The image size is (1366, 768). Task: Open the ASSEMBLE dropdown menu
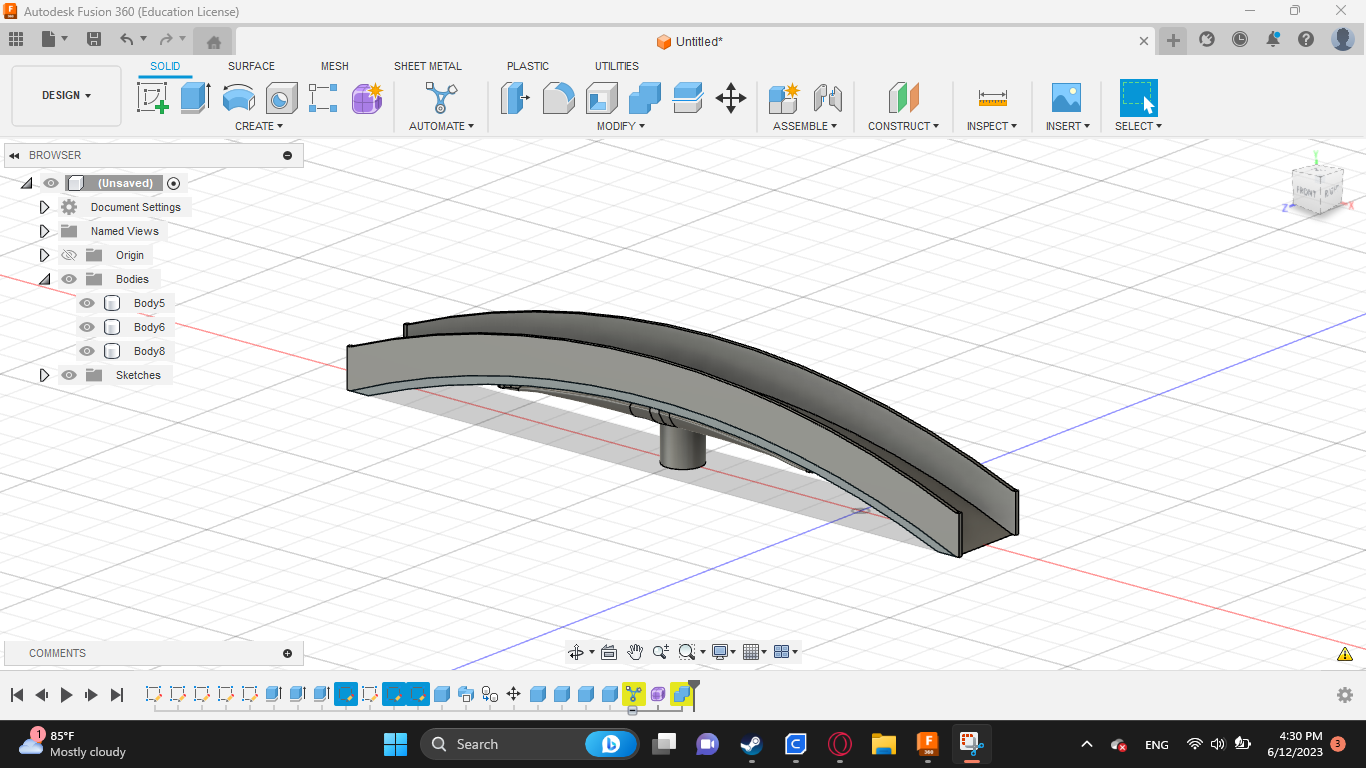point(805,126)
